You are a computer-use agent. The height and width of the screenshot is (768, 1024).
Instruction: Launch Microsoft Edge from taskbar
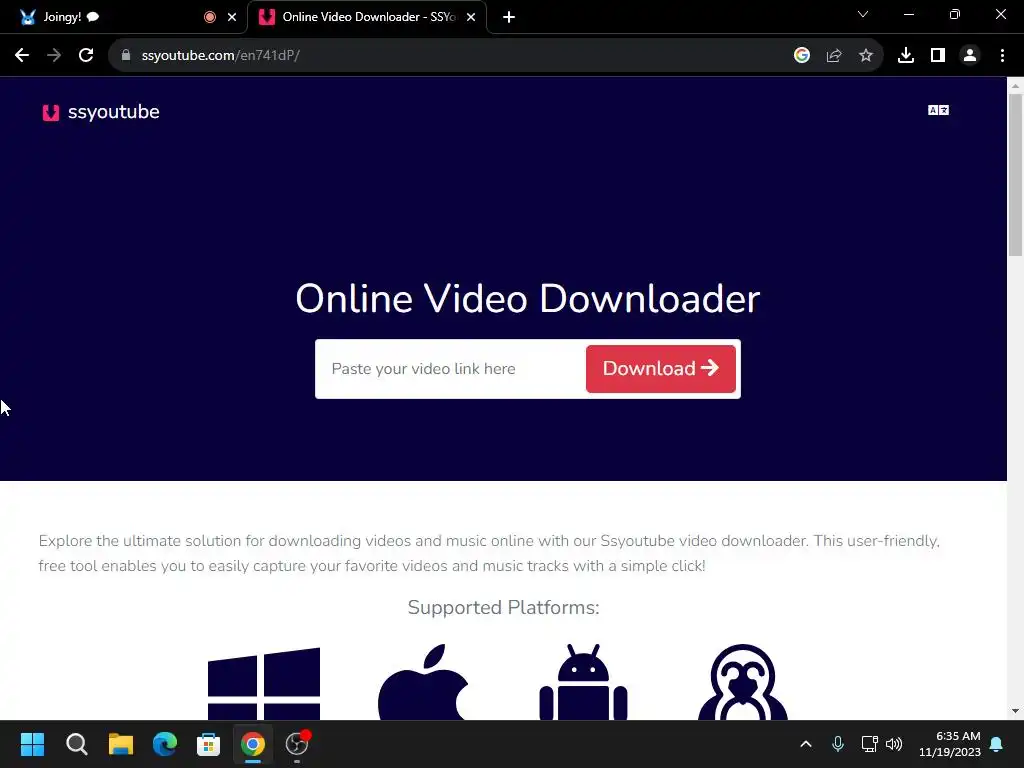165,744
